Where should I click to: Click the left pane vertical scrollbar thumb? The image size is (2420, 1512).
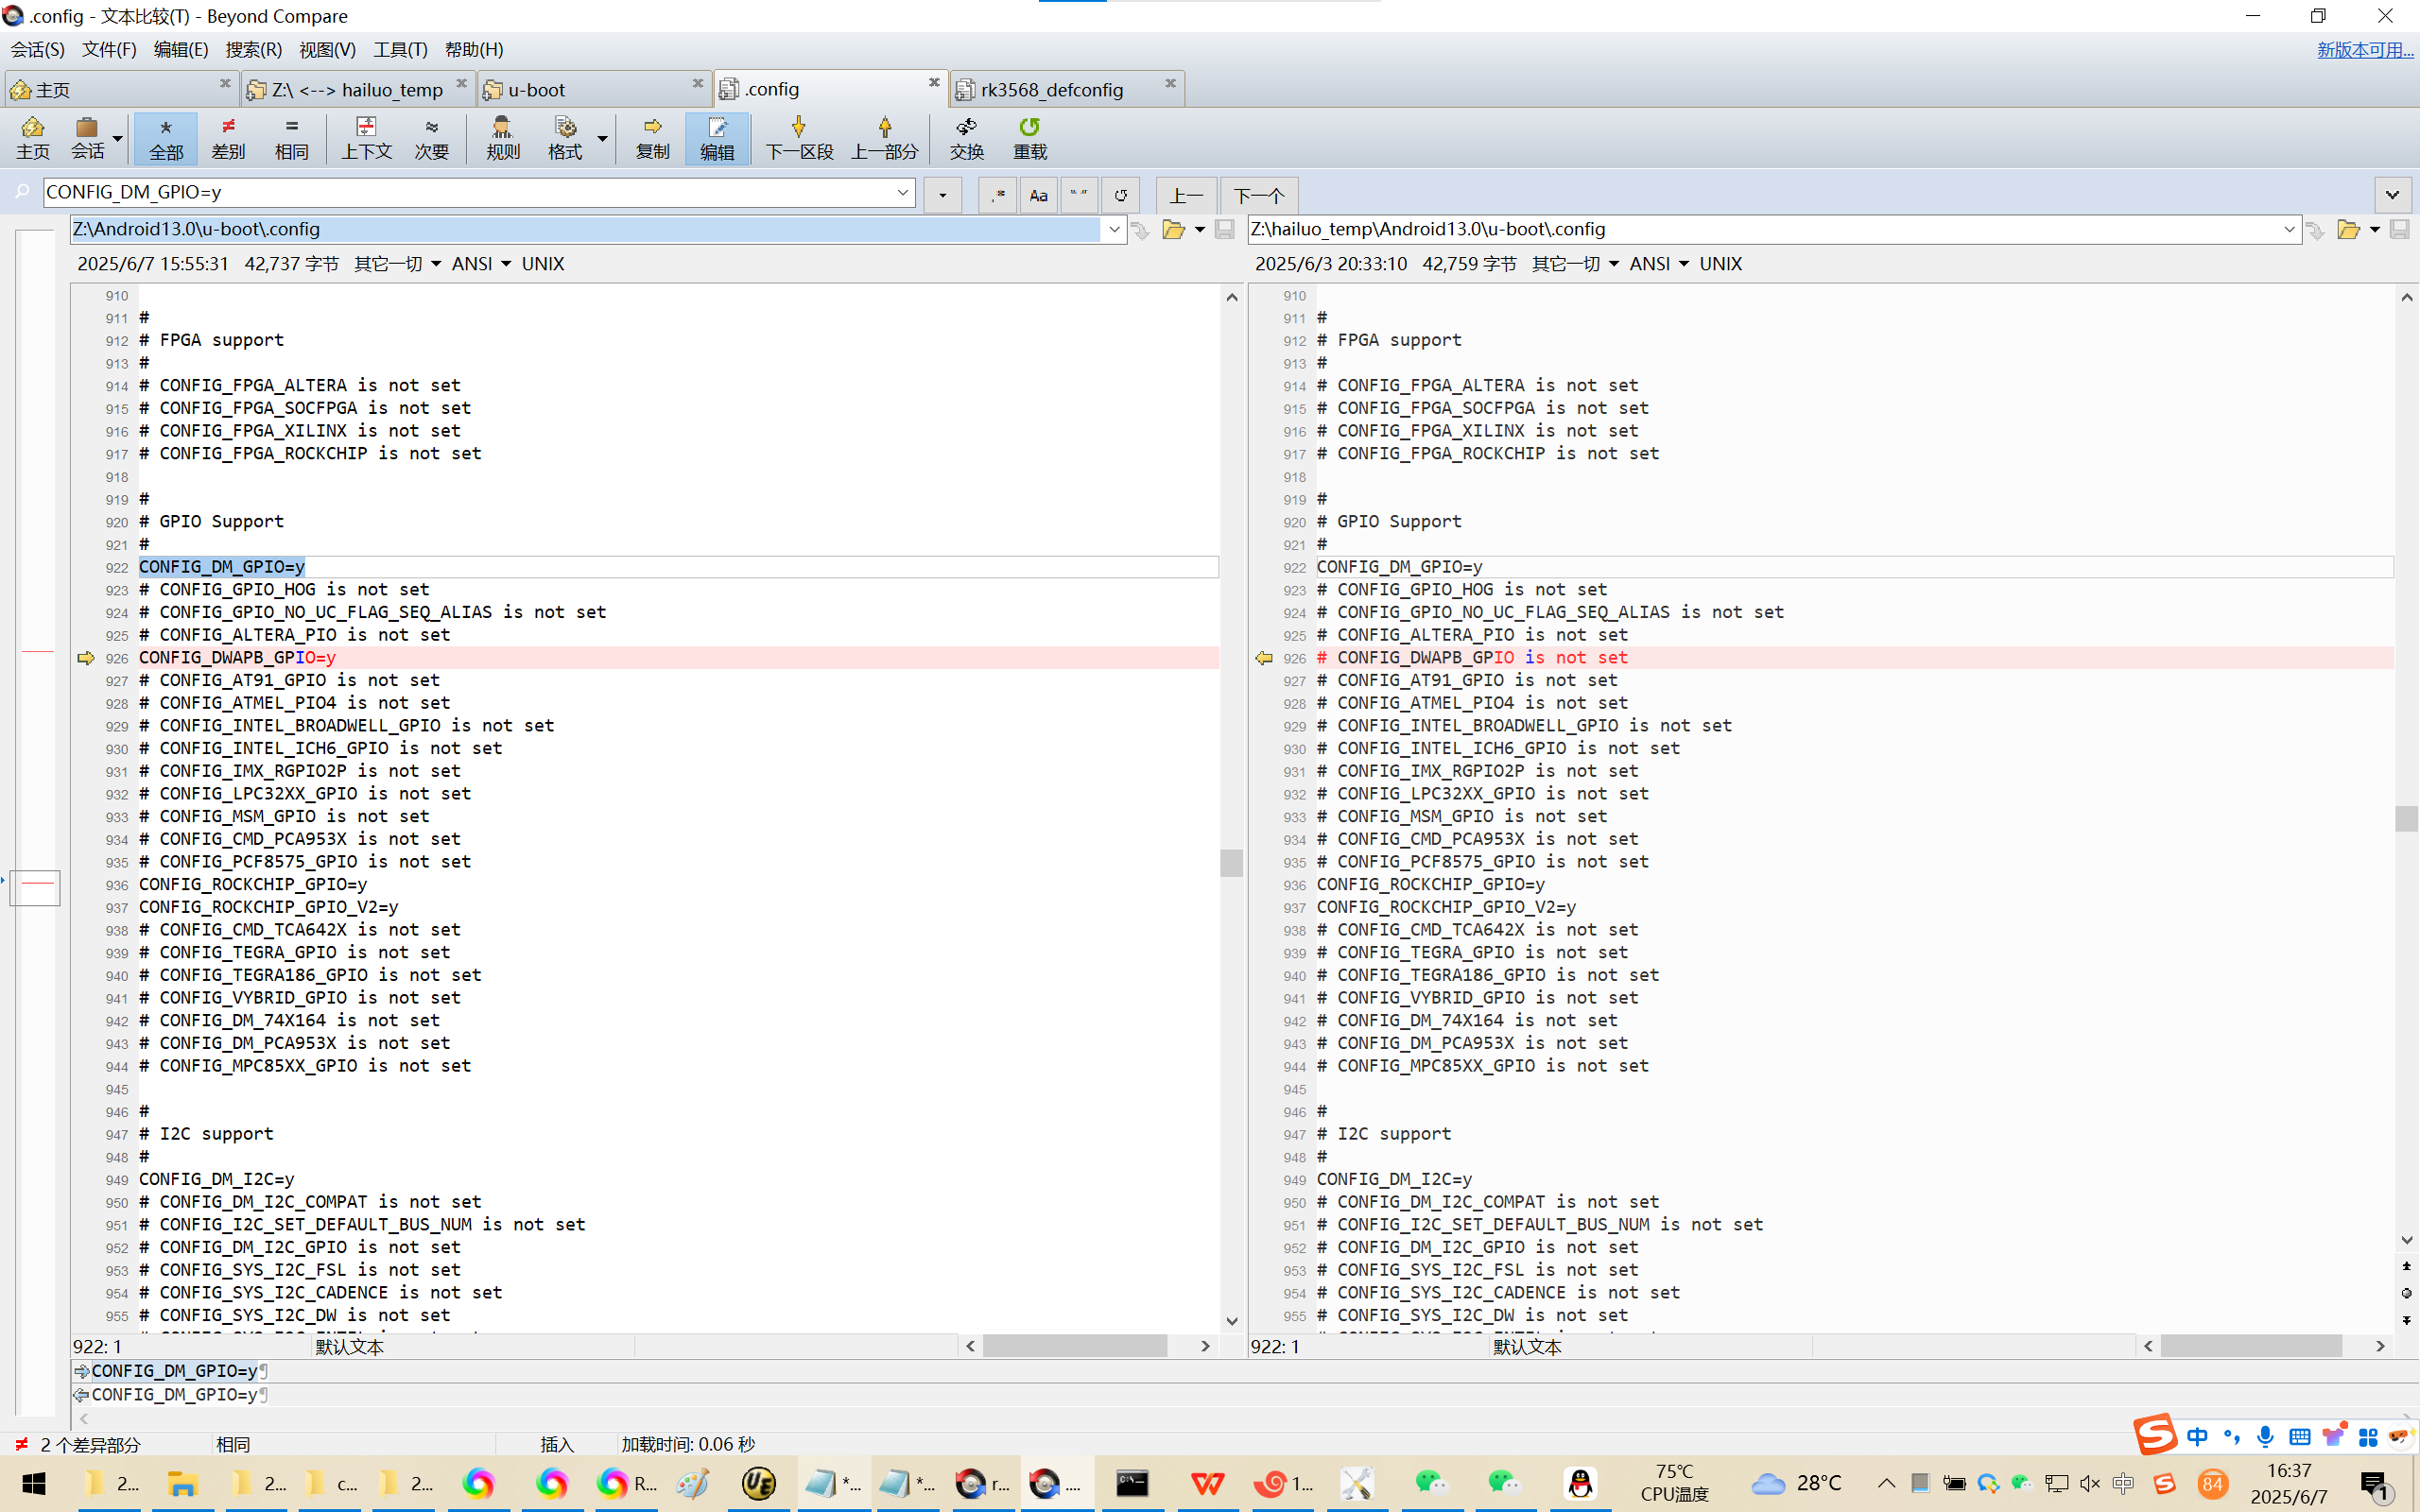(1231, 862)
